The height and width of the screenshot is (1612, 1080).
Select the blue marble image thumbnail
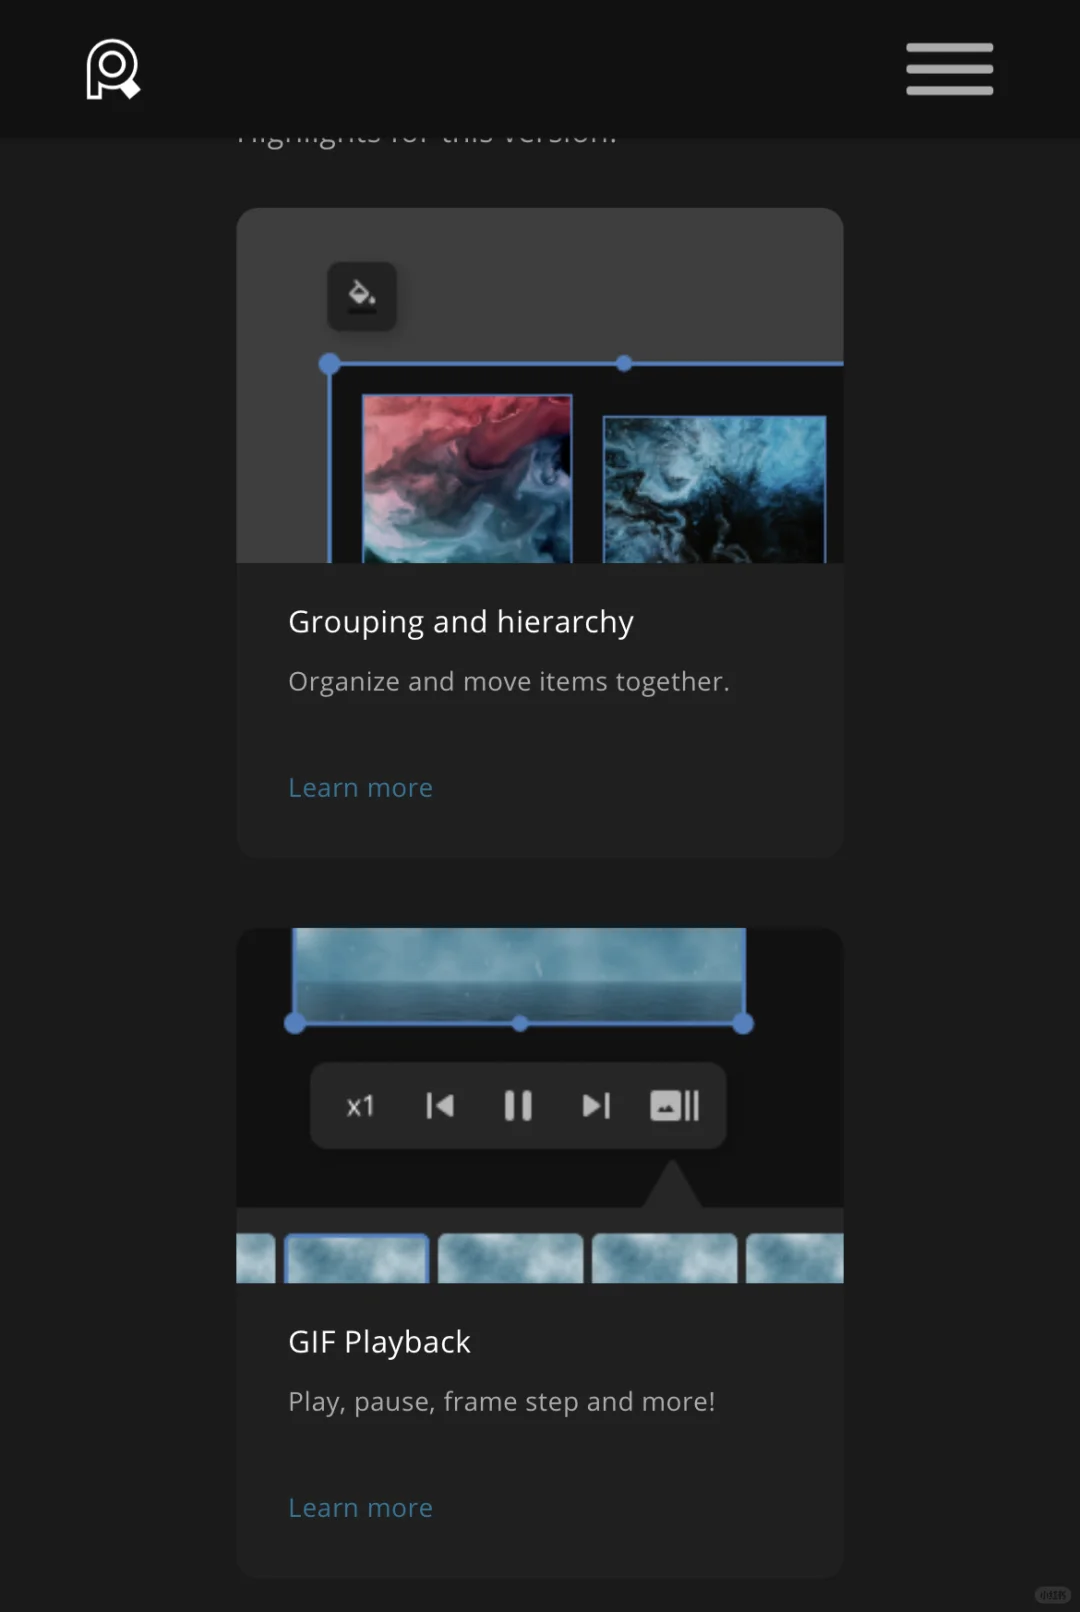tap(715, 489)
